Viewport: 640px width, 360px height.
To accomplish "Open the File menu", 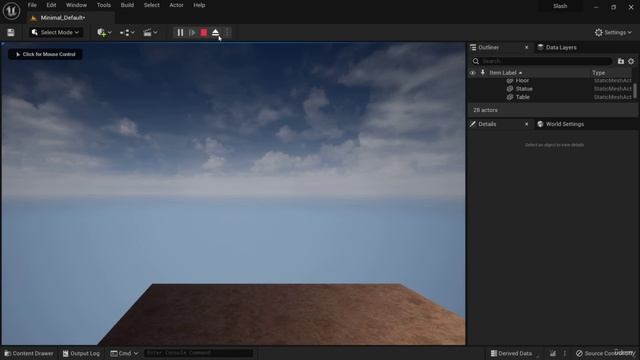I will pos(32,5).
